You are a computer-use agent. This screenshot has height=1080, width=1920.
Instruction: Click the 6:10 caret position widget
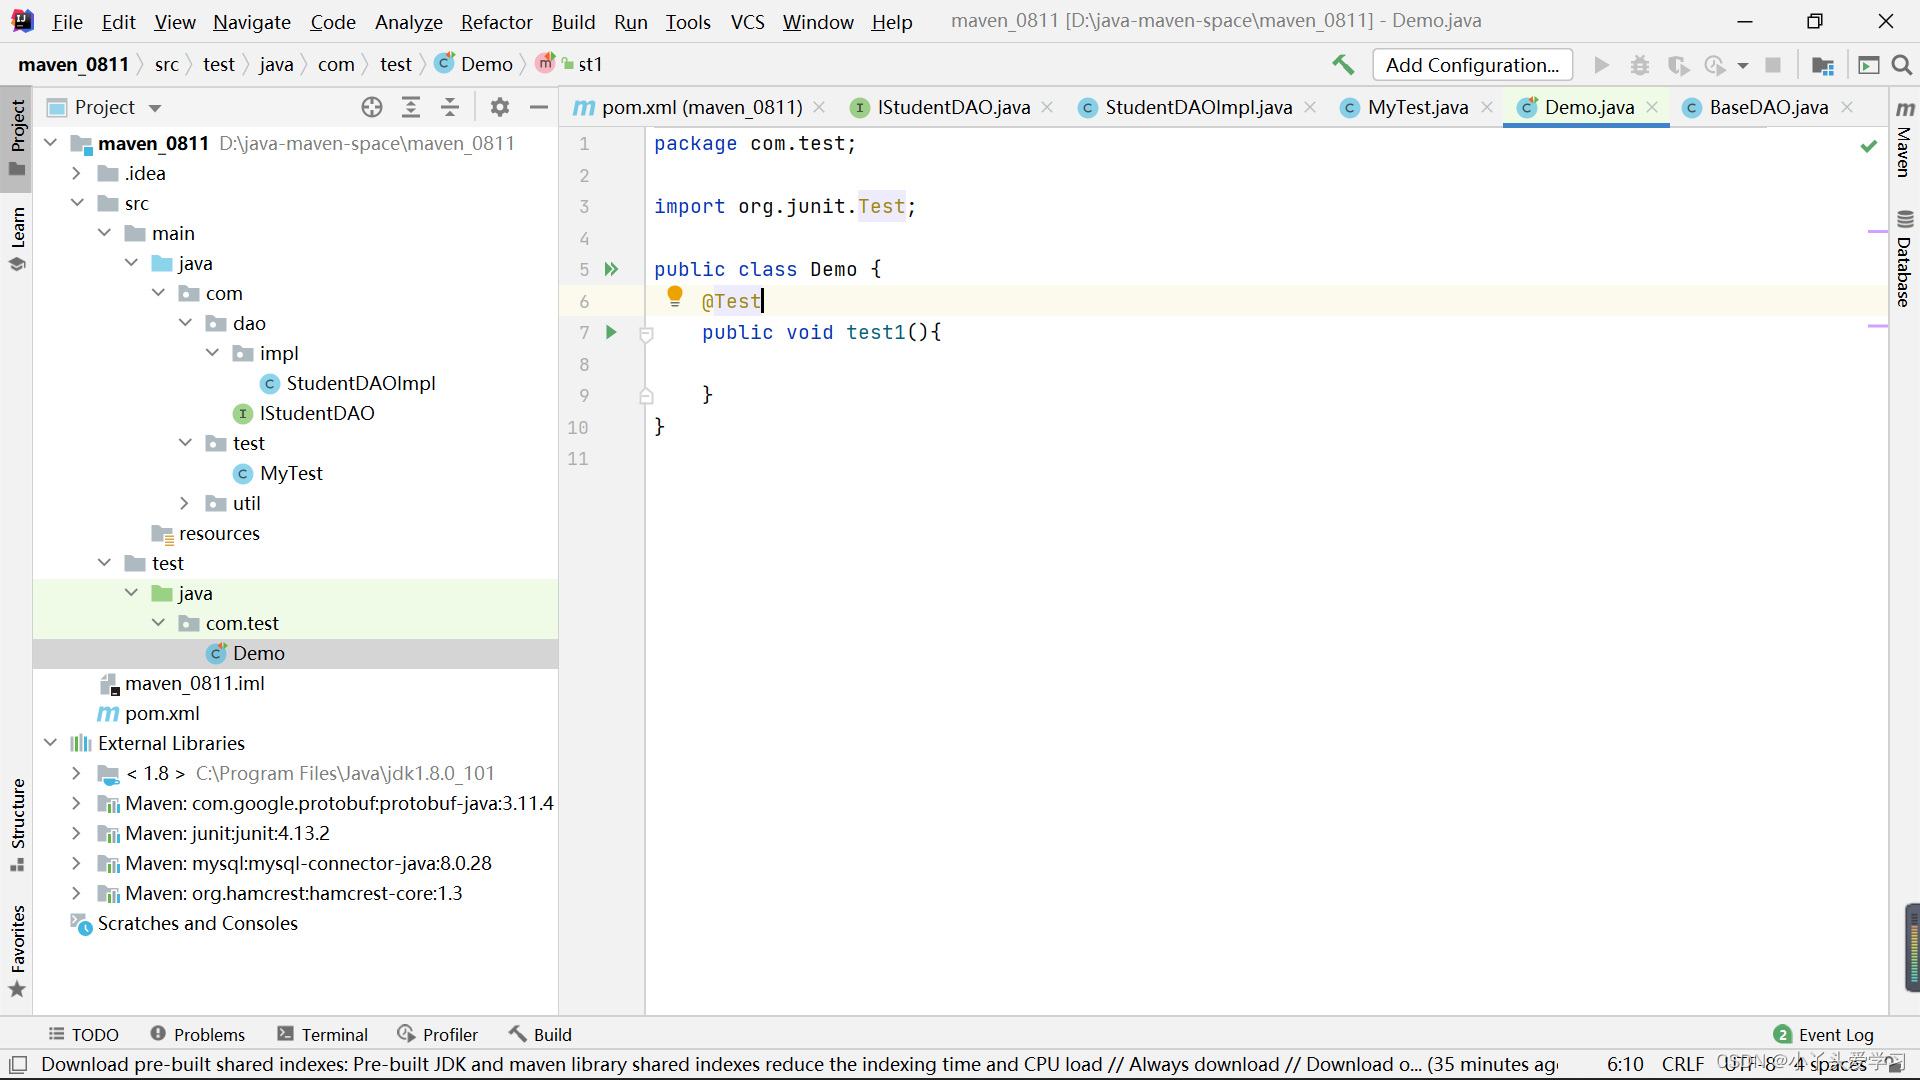(1625, 1064)
